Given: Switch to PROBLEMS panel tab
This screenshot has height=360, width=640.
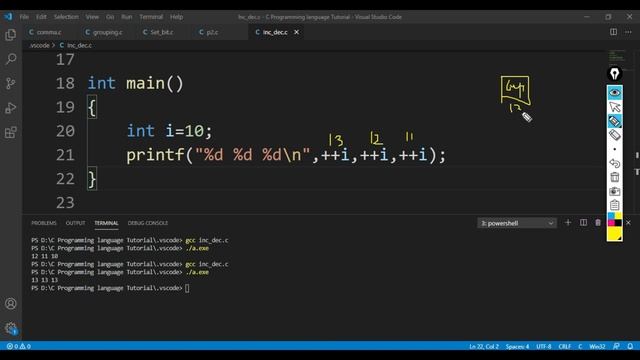Looking at the screenshot, I should click(44, 223).
